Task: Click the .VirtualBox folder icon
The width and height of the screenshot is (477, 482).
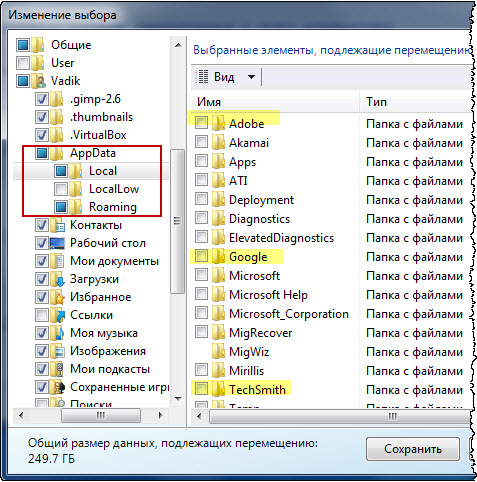Action: tap(57, 135)
